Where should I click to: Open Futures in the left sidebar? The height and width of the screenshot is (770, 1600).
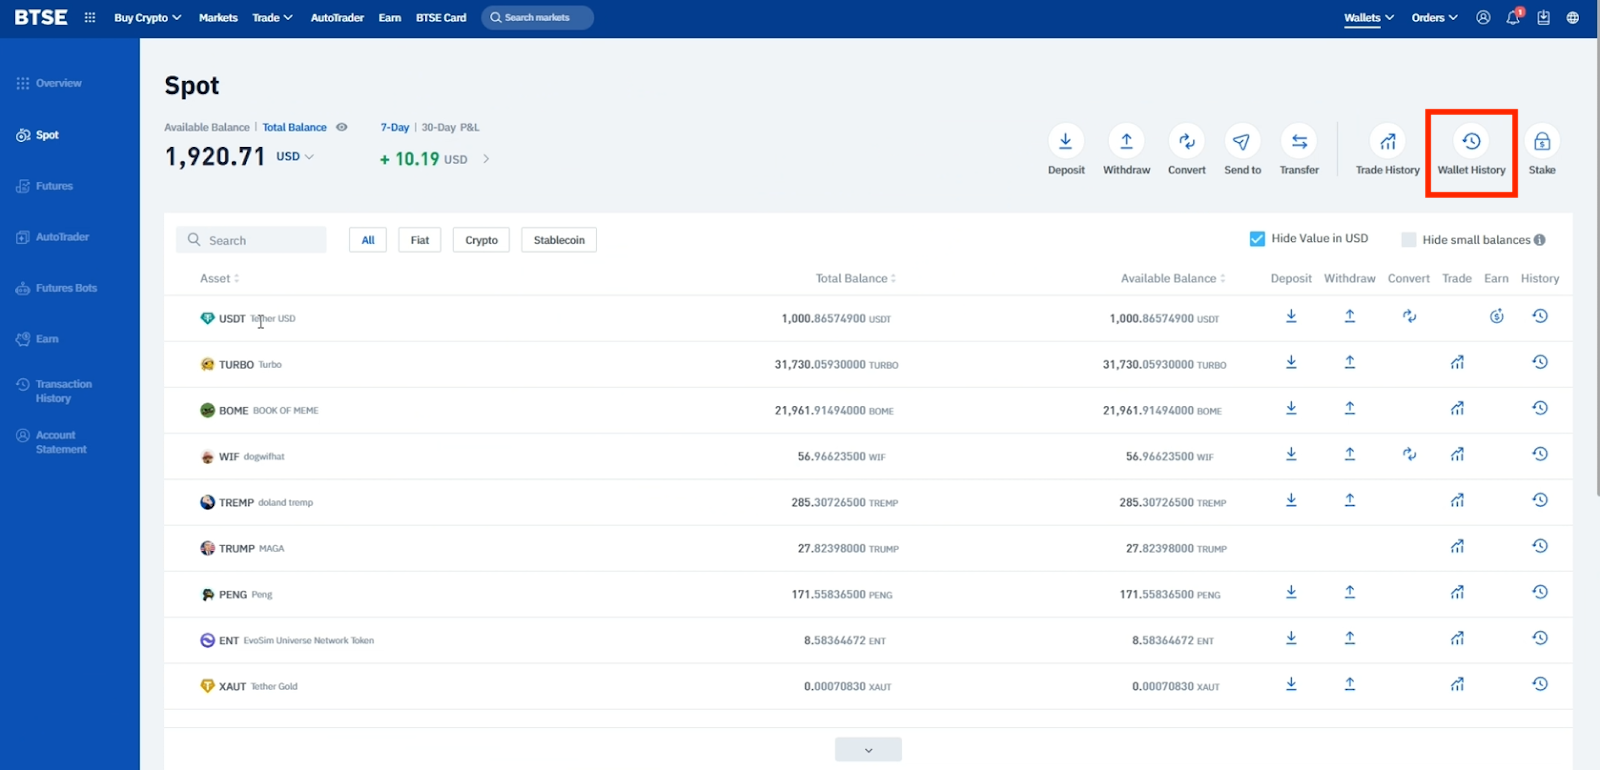coord(54,186)
